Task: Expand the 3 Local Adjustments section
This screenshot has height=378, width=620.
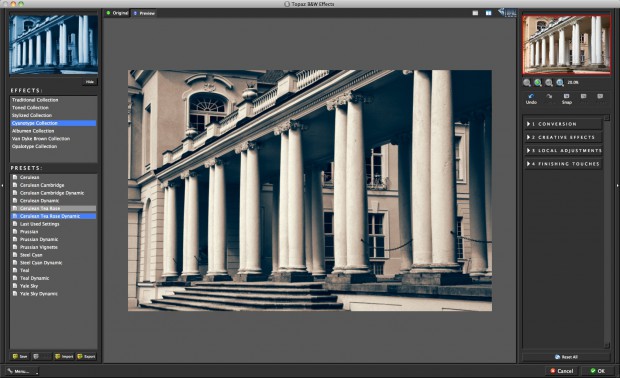Action: [x=564, y=151]
